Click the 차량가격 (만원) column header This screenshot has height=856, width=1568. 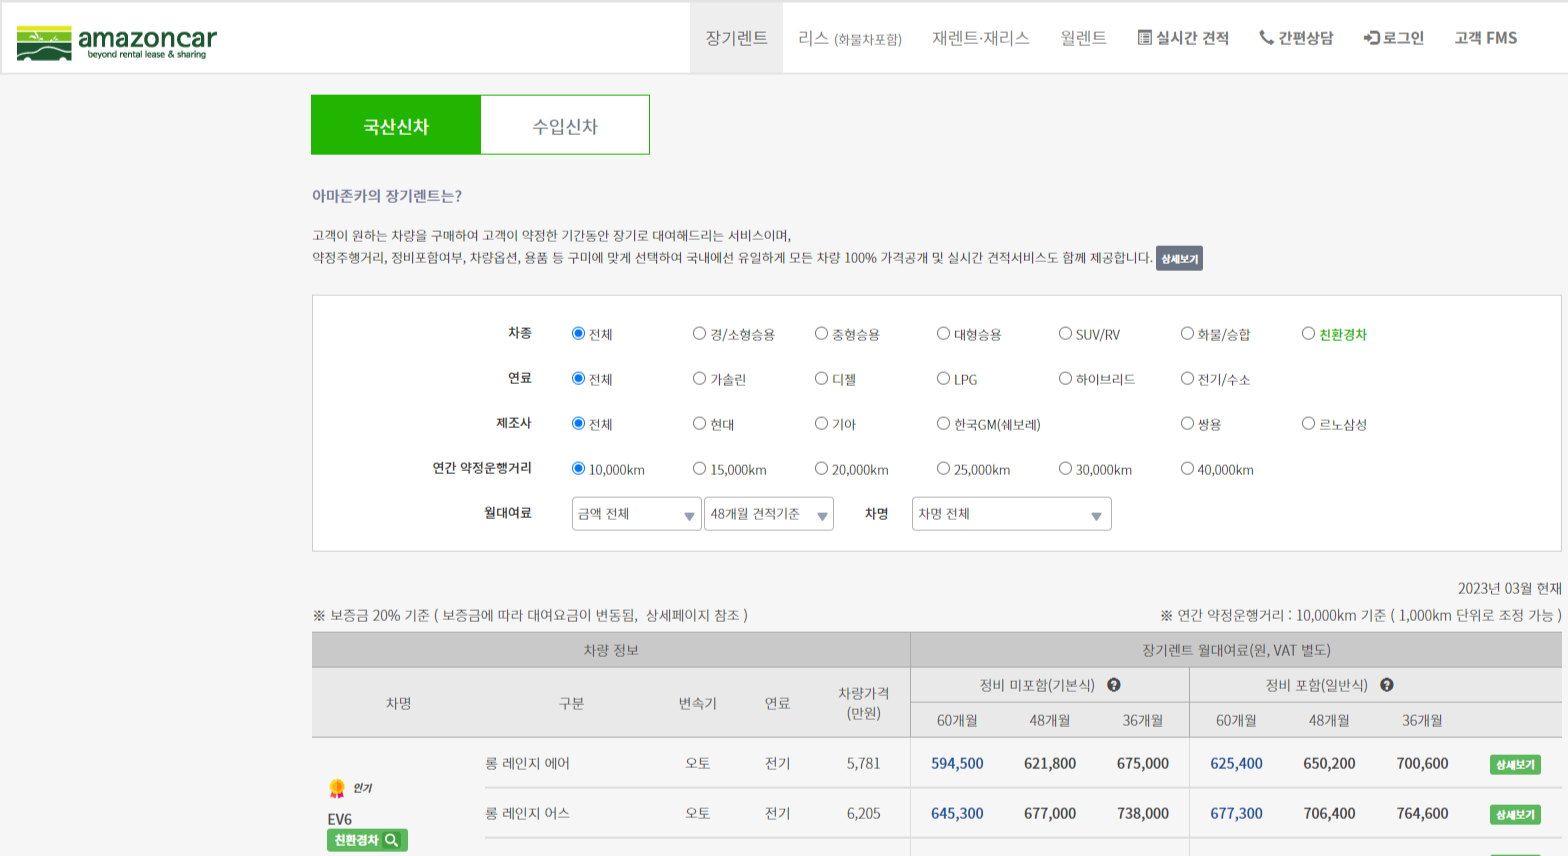pyautogui.click(x=863, y=703)
